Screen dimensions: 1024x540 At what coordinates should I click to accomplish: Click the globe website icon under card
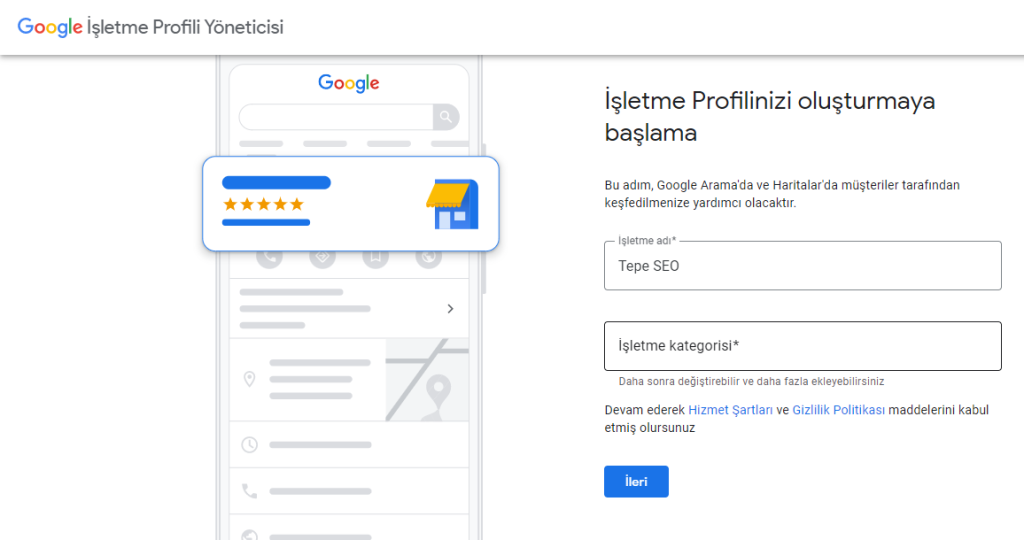tap(428, 259)
